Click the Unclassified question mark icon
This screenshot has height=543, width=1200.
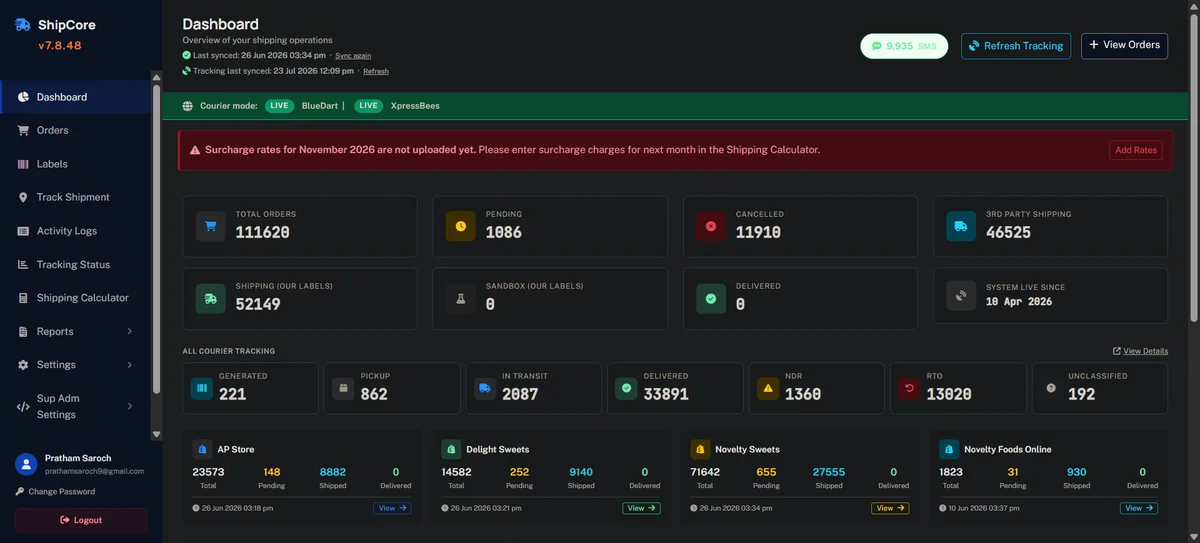coord(1051,388)
